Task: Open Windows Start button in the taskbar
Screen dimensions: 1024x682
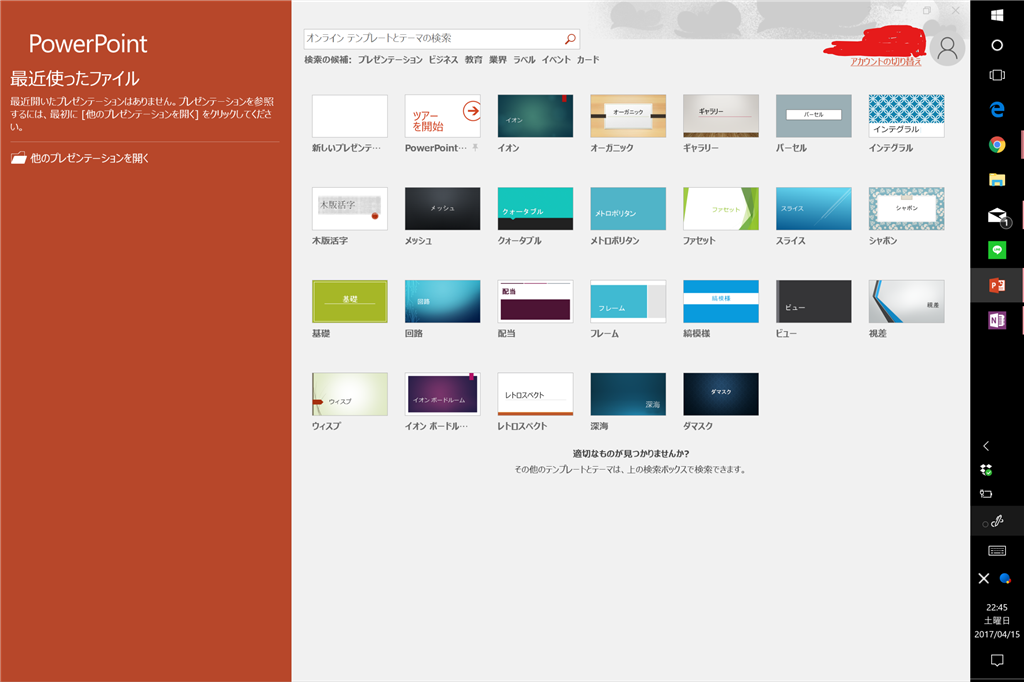Action: (997, 16)
